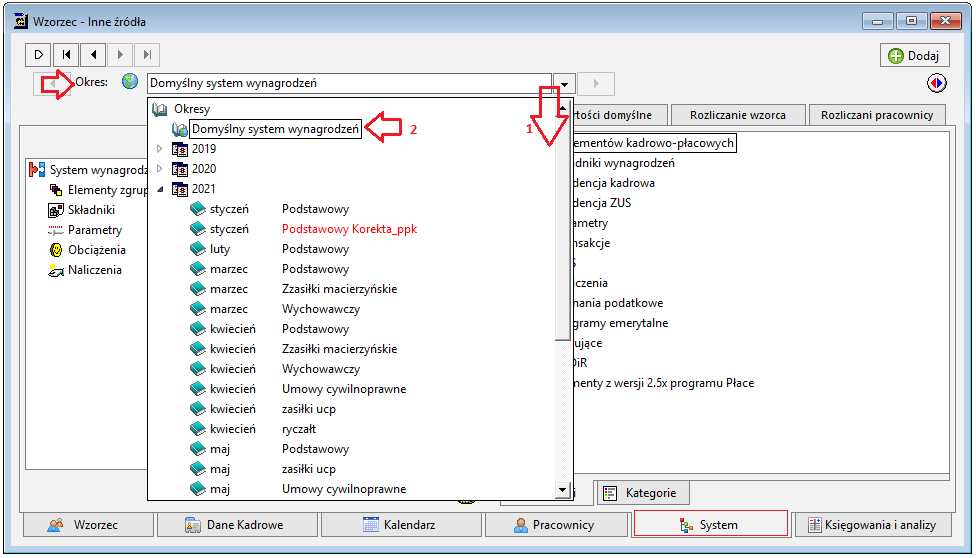Select Elementy zgrupowane tree node
The height and width of the screenshot is (558, 976).
point(107,190)
